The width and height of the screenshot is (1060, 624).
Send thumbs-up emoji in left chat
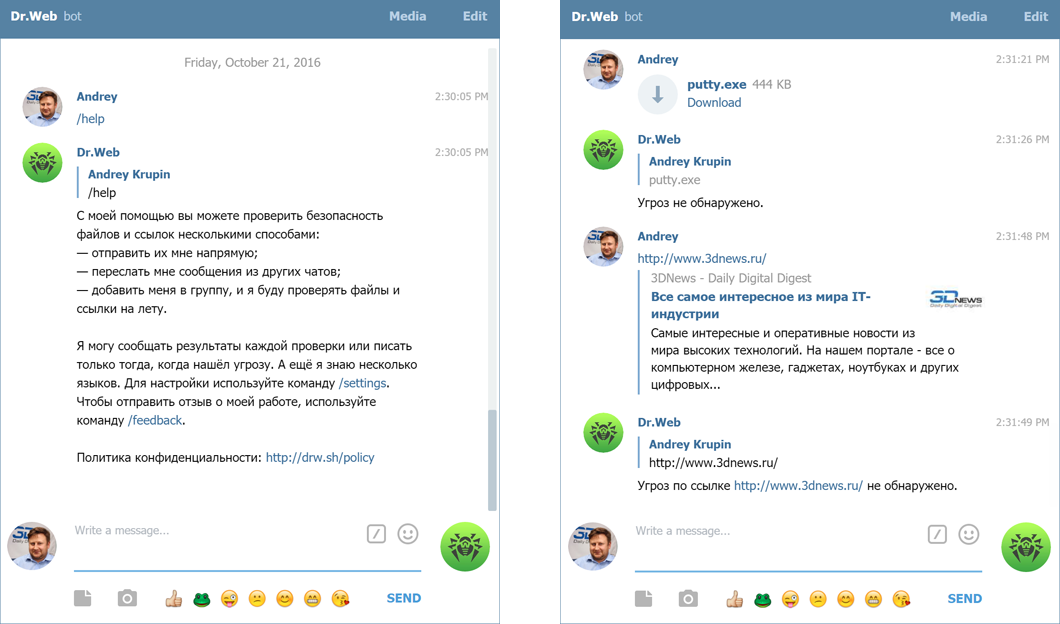[174, 598]
